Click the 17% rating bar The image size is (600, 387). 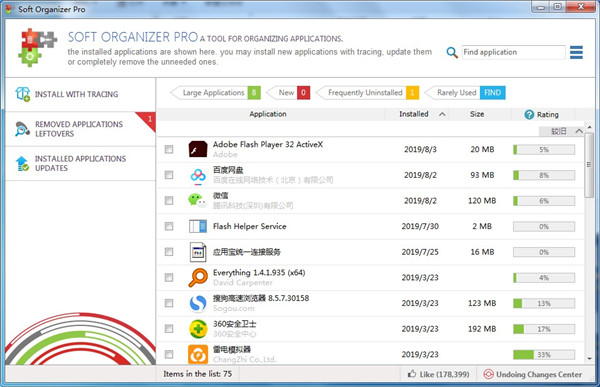point(544,329)
